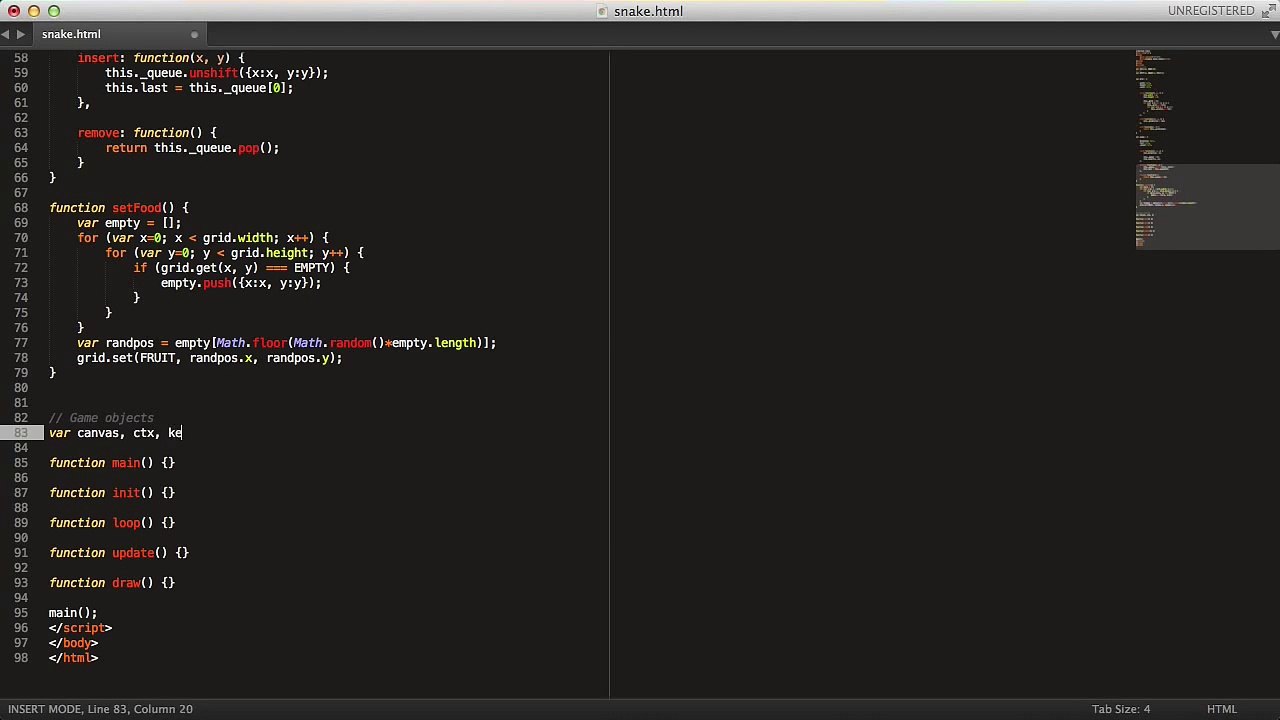Minimize window with yellow button
Screen dimensions: 1280x720
point(34,11)
